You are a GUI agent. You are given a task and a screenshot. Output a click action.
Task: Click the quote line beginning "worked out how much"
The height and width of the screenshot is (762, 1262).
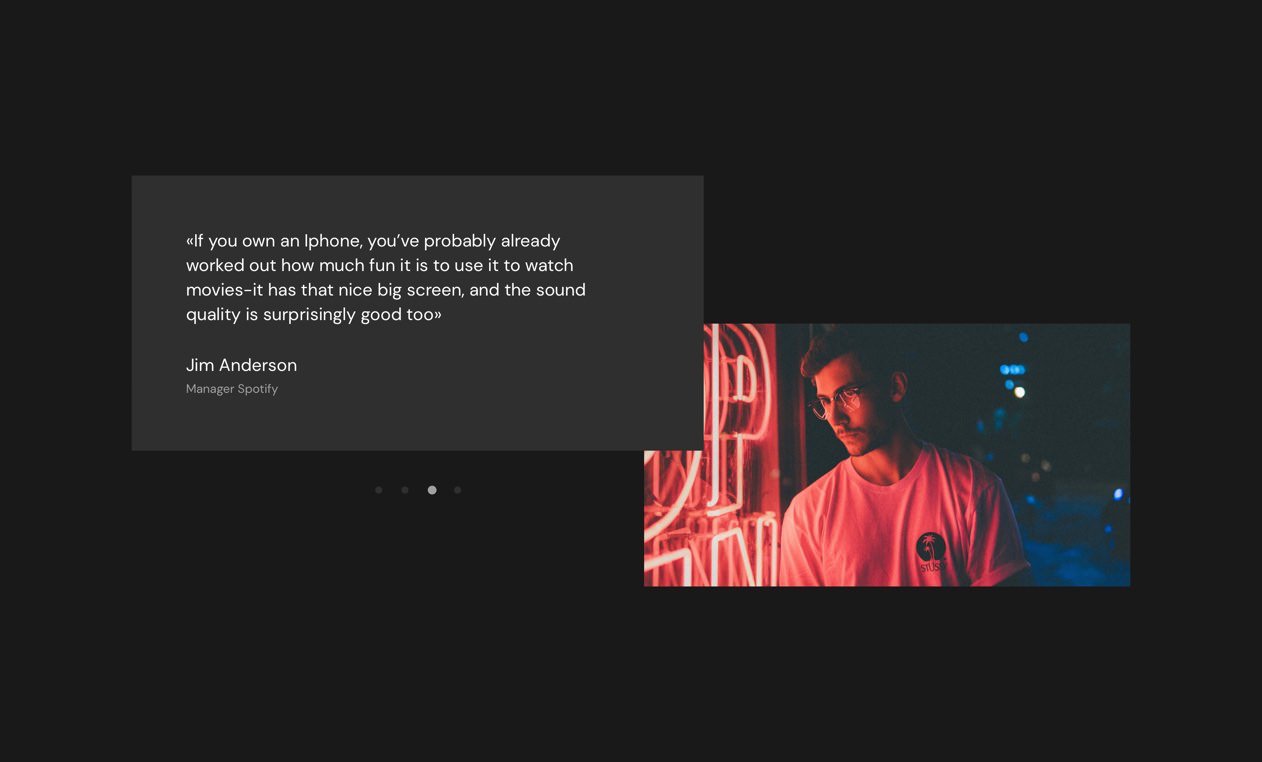[x=379, y=266]
